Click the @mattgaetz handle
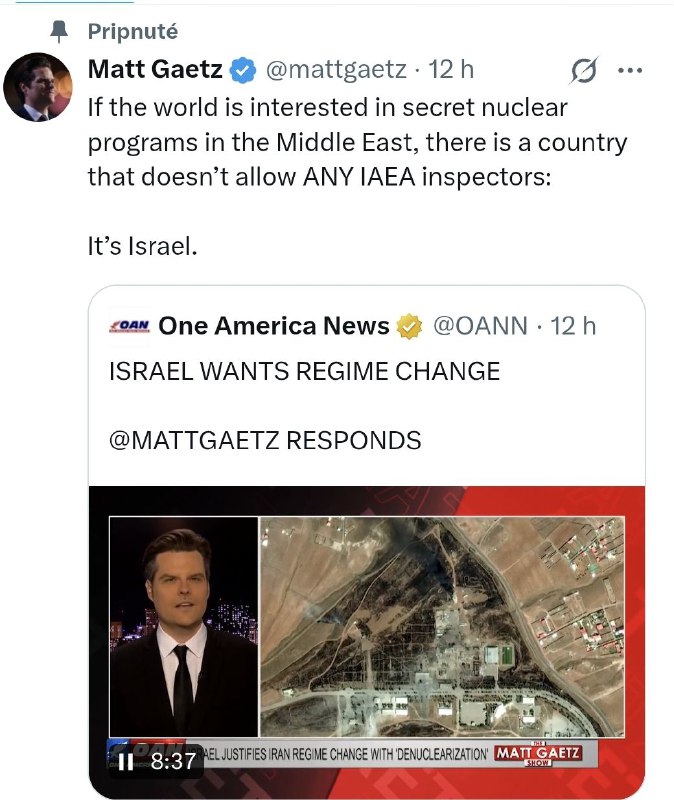 coord(335,70)
